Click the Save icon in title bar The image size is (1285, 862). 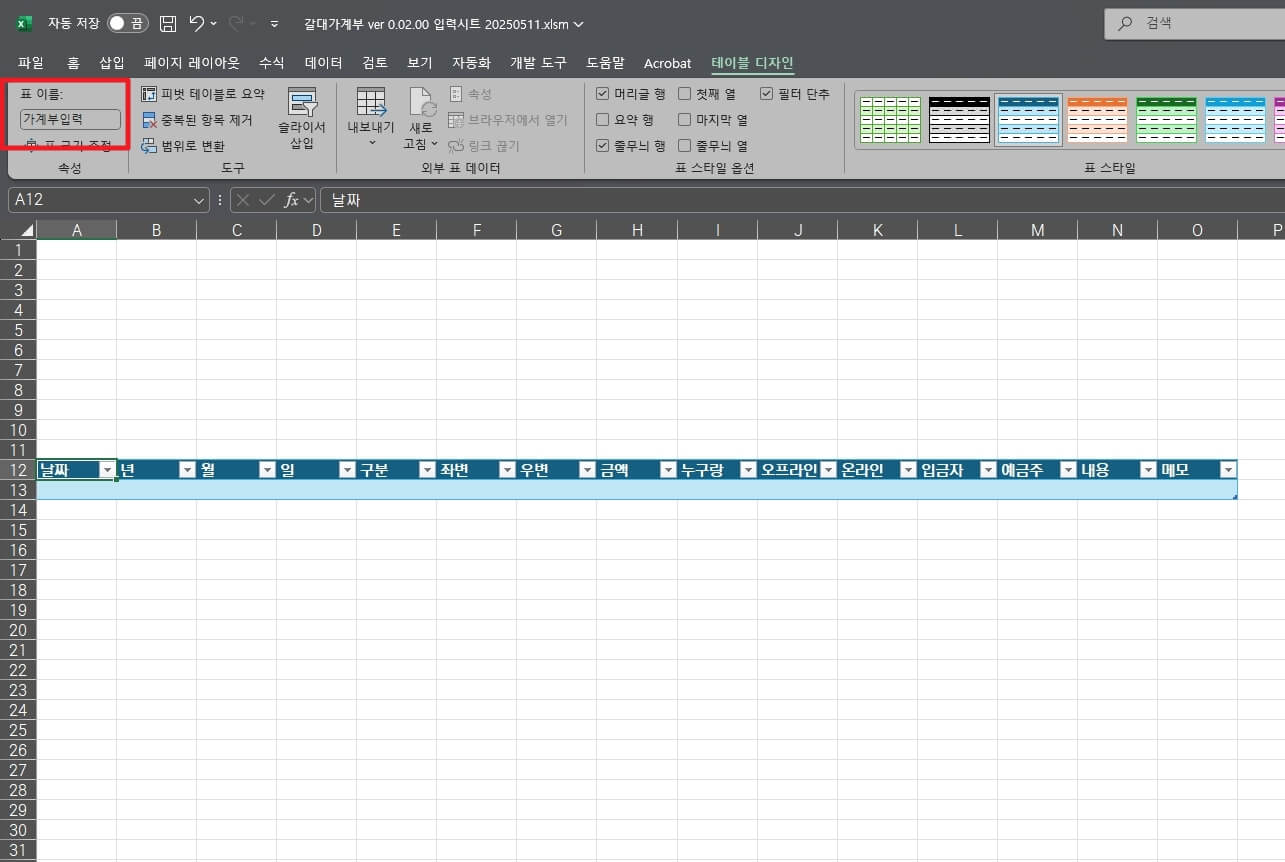[168, 23]
